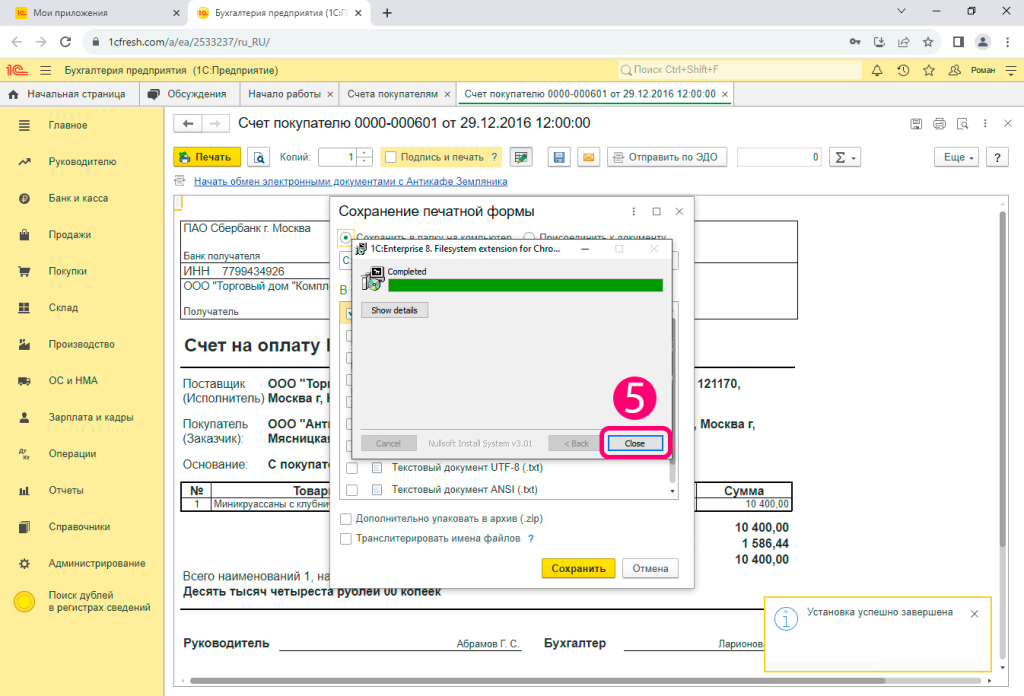Open print preview magnifier icon
Image resolution: width=1024 pixels, height=696 pixels.
259,157
